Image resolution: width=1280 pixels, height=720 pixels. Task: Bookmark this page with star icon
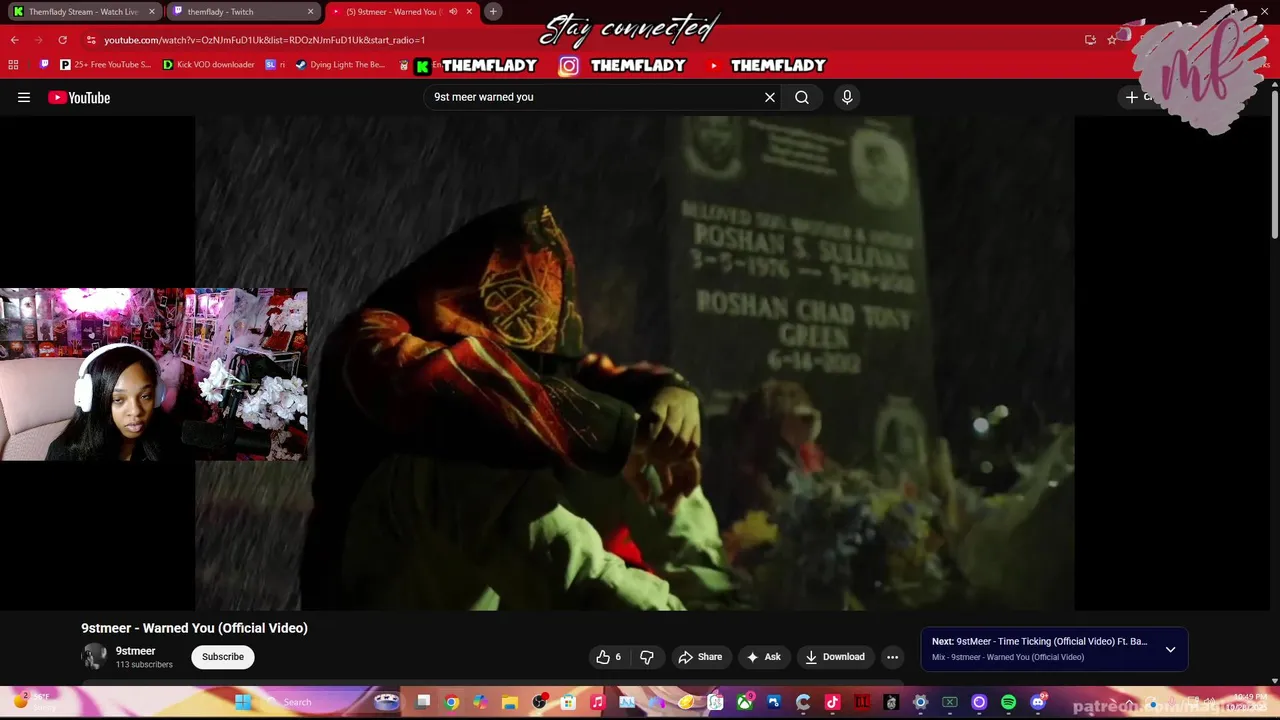coord(1112,40)
